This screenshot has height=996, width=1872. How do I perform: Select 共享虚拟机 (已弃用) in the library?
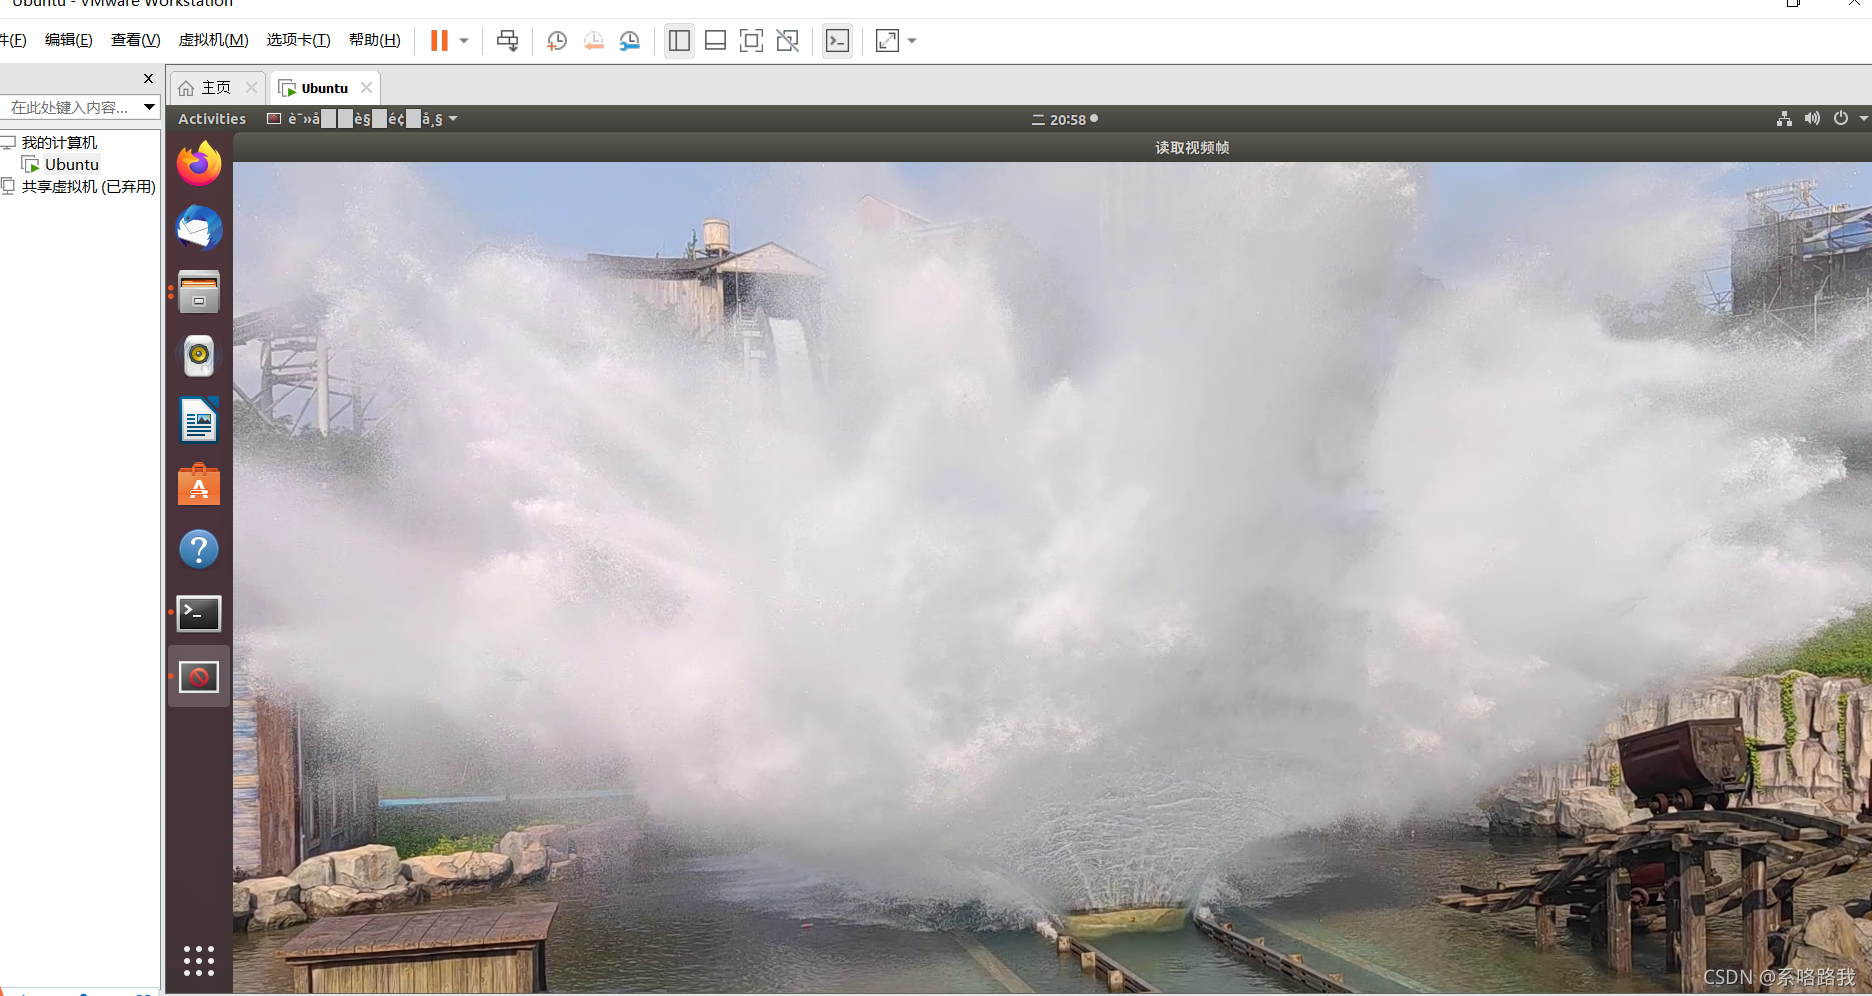[x=88, y=187]
